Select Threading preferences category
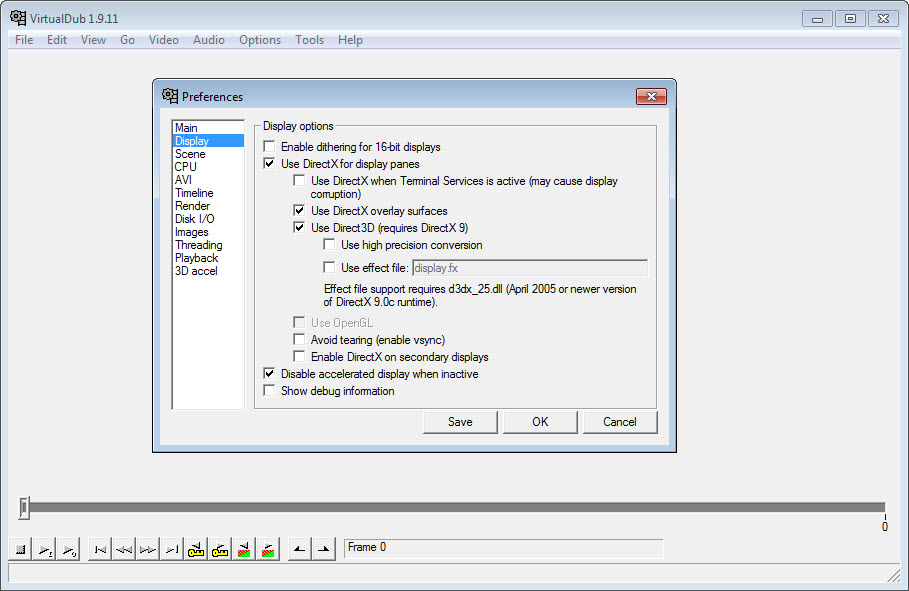 [x=208, y=245]
